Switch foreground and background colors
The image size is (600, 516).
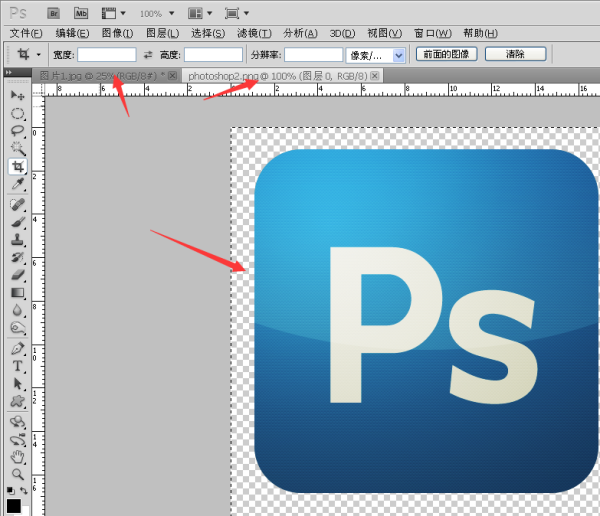[x=24, y=491]
